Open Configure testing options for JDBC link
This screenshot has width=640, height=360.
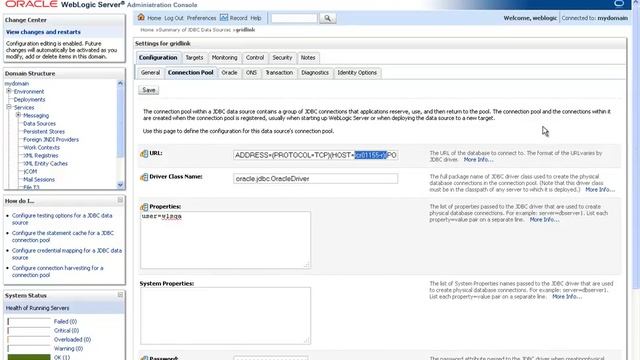coord(62,219)
